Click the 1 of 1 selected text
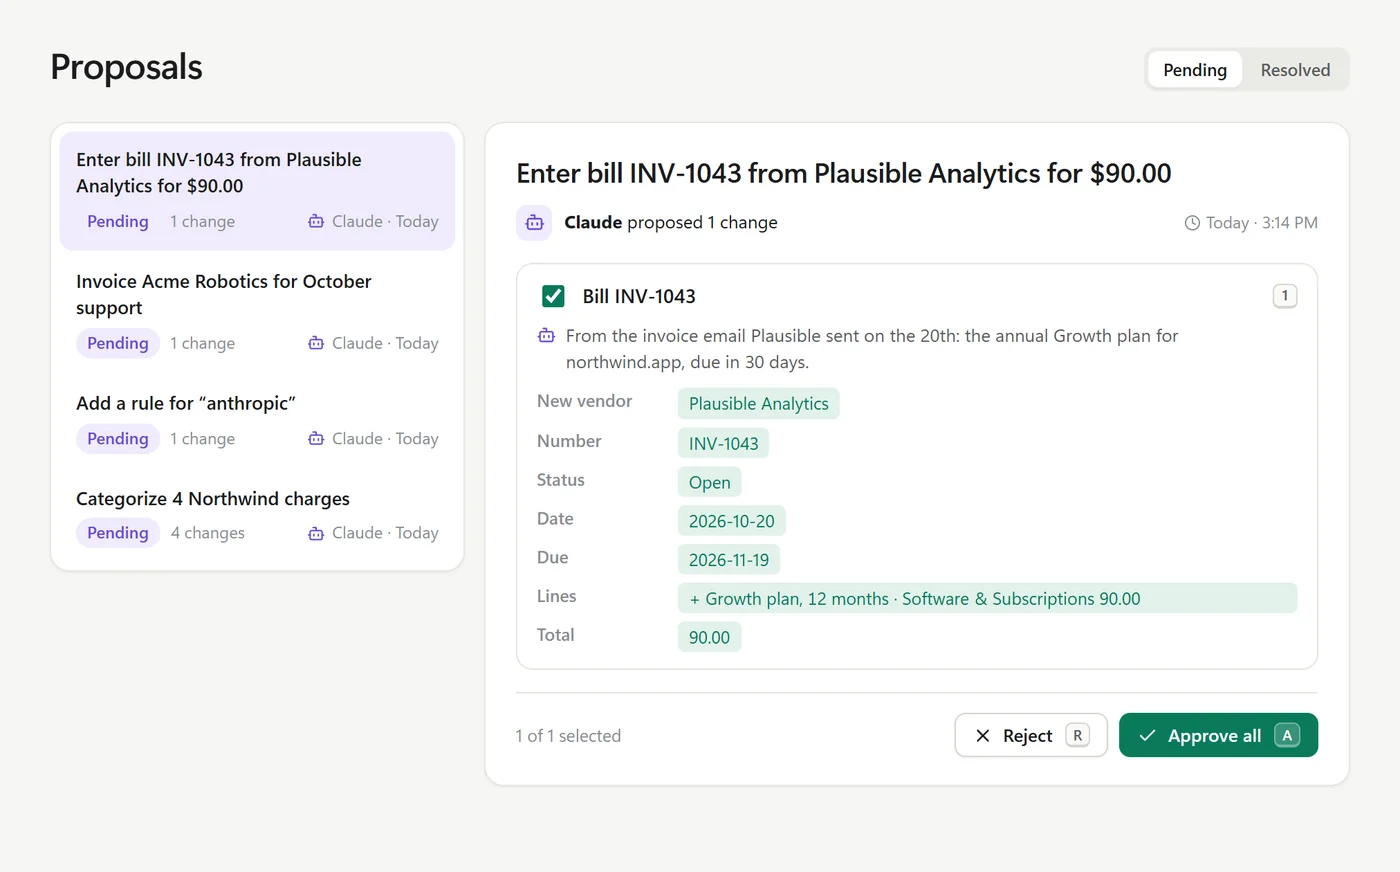 pyautogui.click(x=568, y=736)
